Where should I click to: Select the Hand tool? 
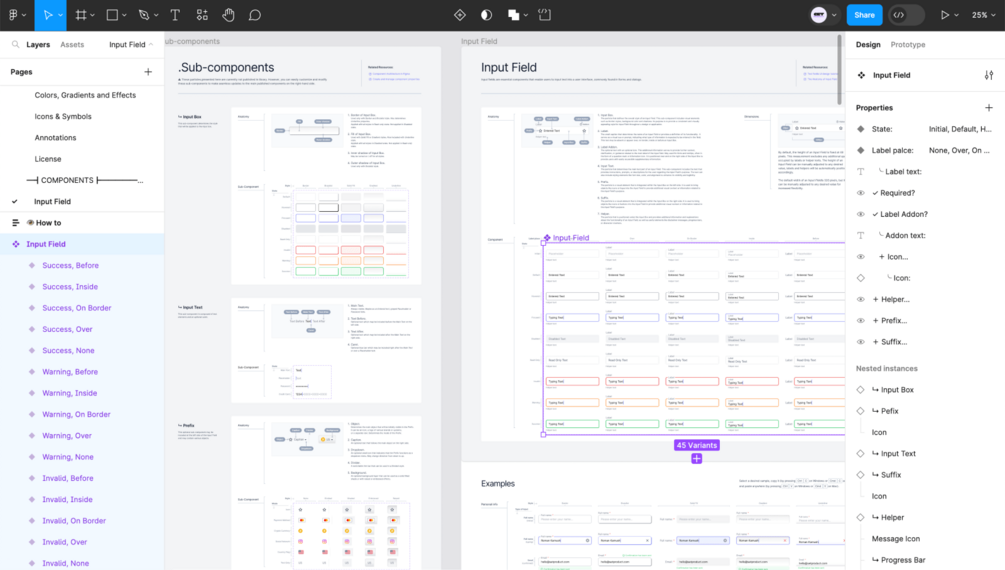click(x=228, y=15)
